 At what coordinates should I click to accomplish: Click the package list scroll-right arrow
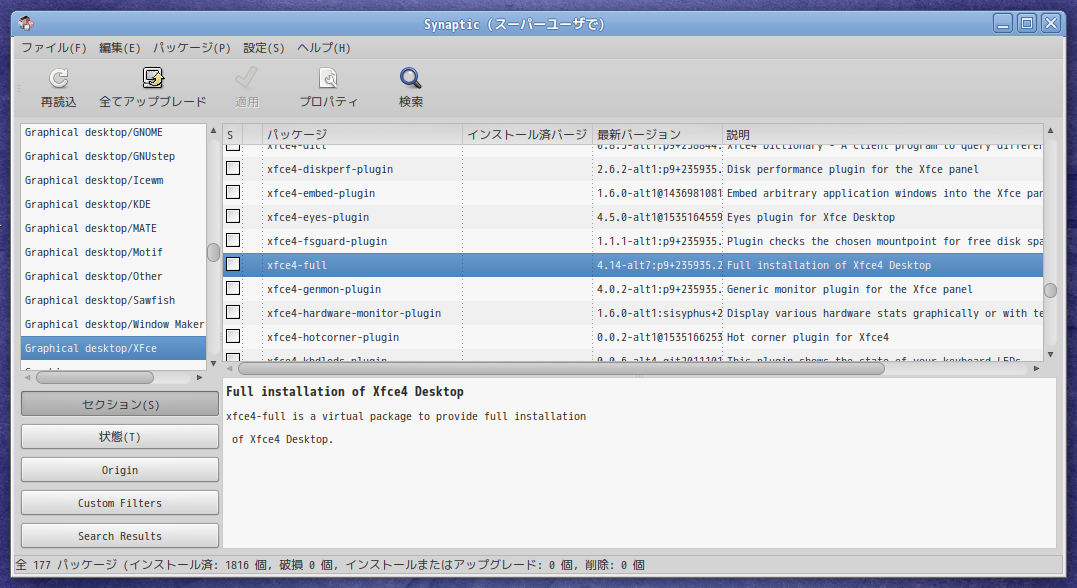[x=1036, y=369]
